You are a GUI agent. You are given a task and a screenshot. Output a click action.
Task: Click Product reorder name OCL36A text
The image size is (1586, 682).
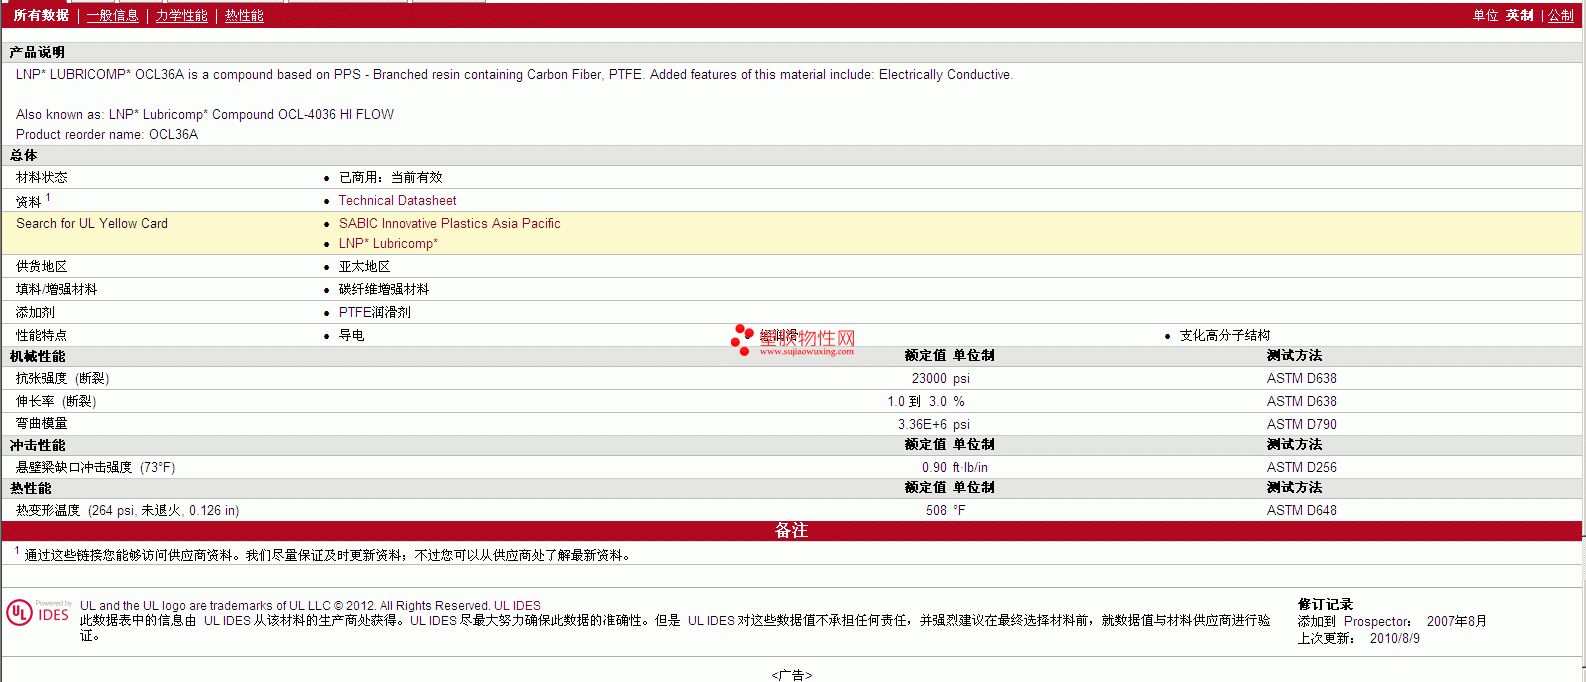tap(107, 134)
